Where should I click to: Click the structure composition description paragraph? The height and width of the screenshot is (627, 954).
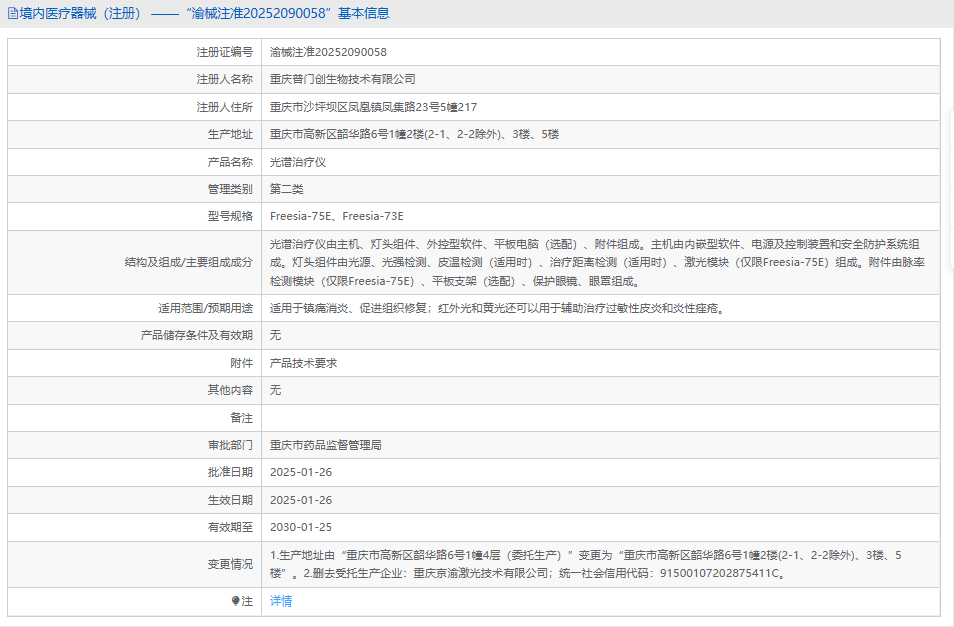pos(597,263)
